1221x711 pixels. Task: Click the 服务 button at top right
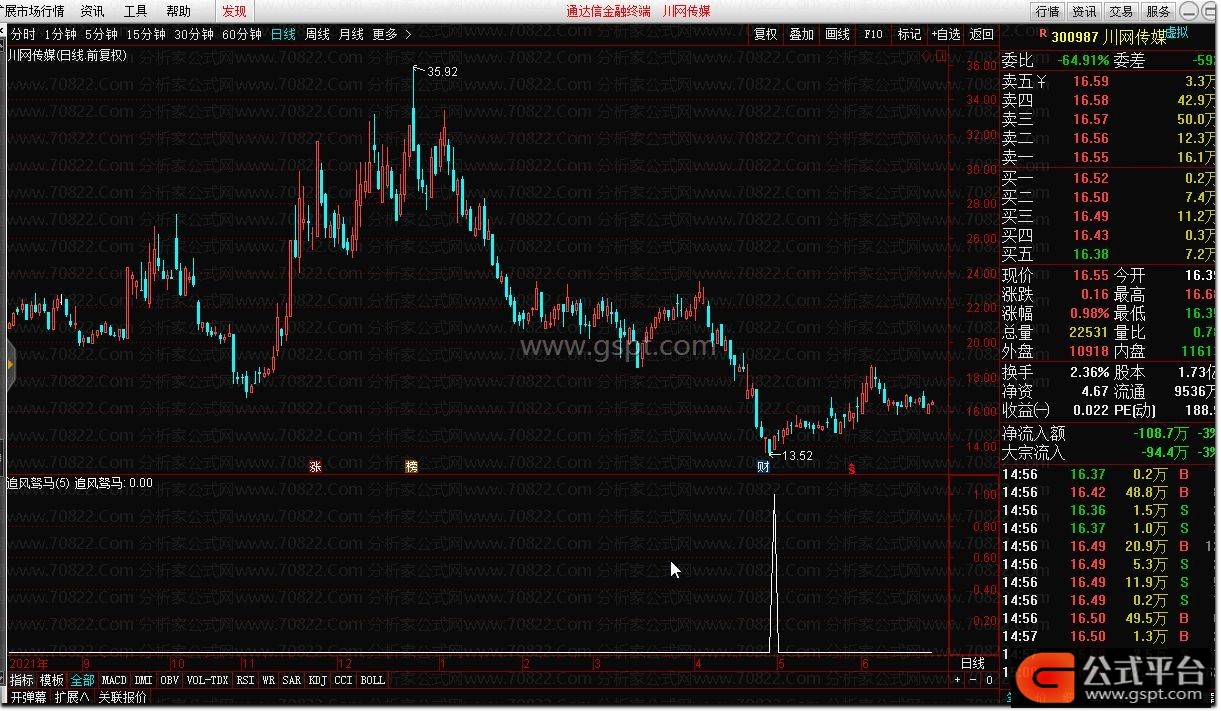click(1158, 11)
